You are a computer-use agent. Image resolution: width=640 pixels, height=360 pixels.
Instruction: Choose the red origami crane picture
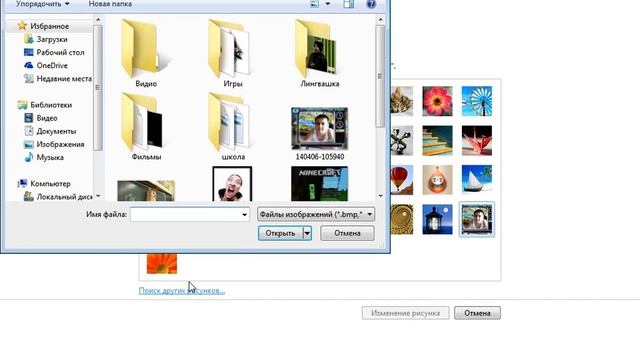click(x=477, y=140)
